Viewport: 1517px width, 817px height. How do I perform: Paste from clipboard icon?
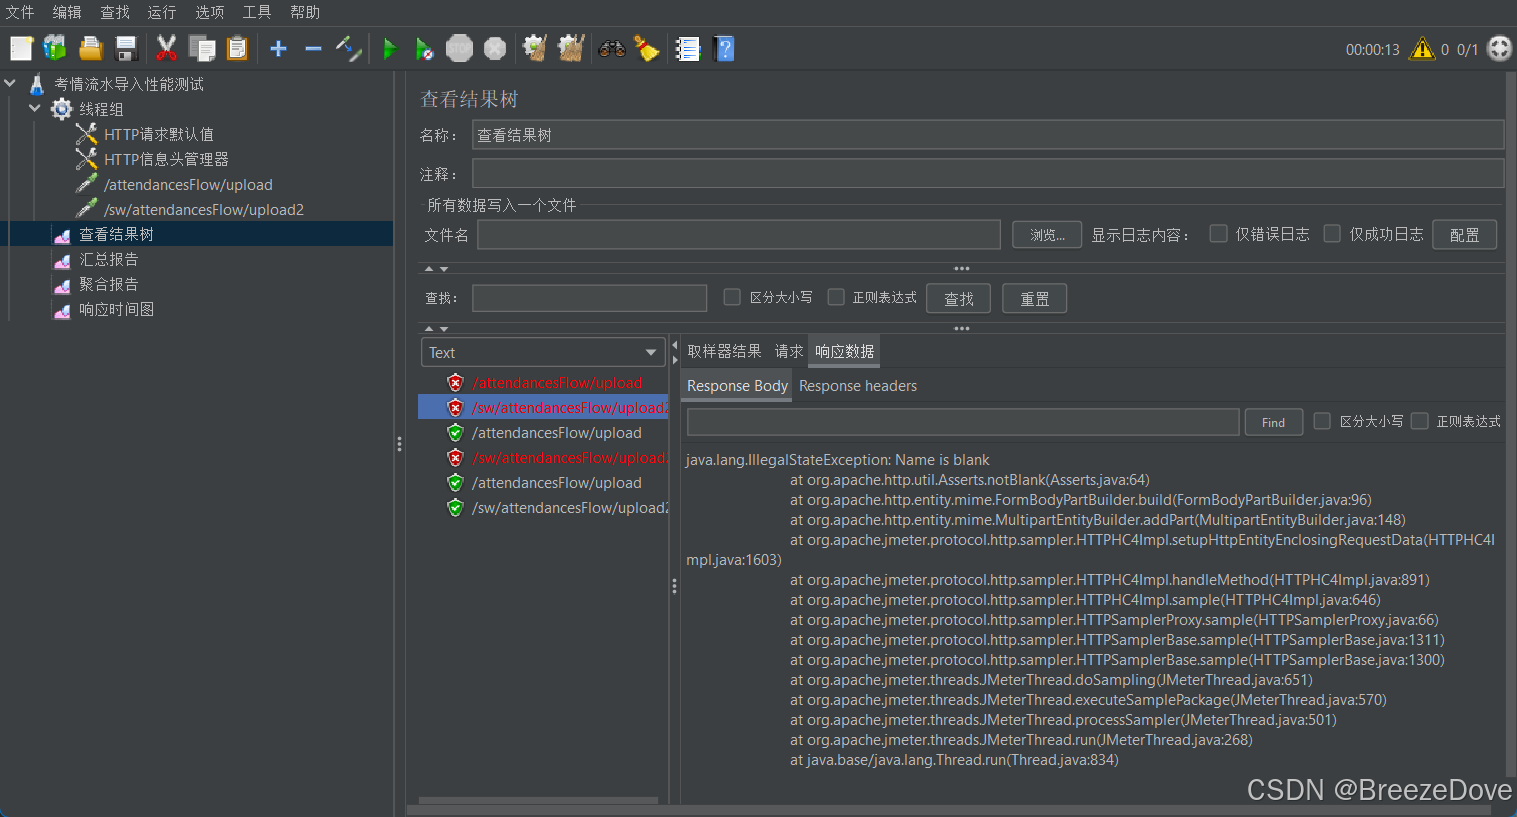237,48
